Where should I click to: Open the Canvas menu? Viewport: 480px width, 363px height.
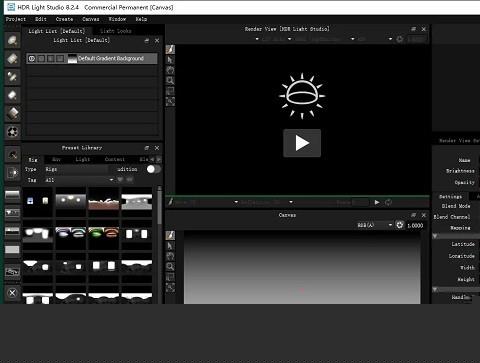click(x=91, y=19)
